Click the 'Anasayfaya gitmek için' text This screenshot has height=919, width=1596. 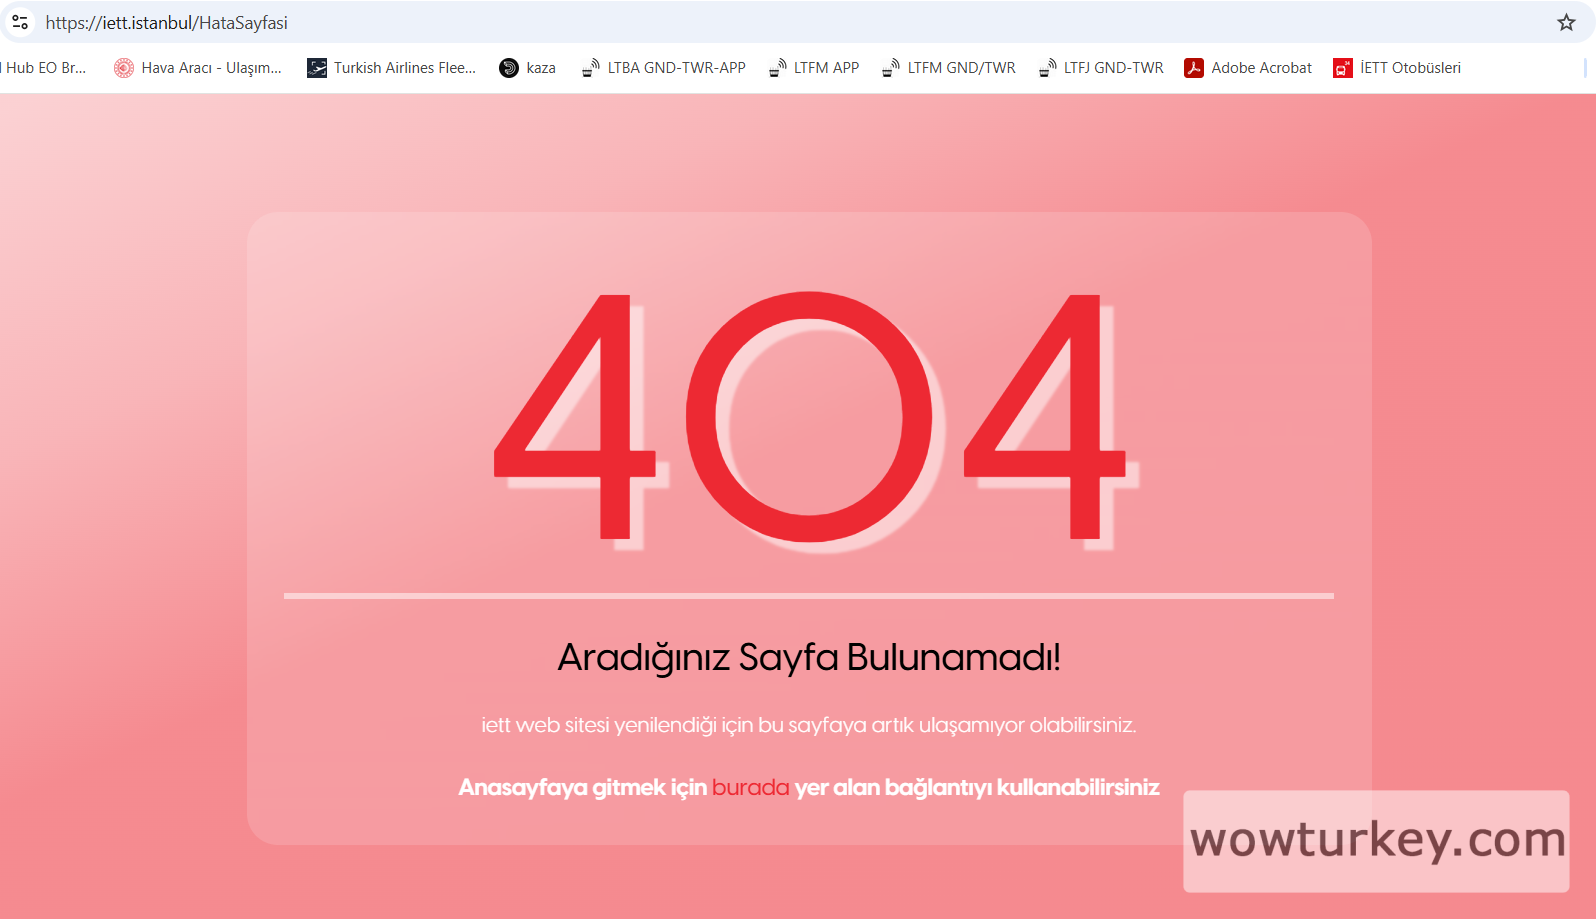(x=582, y=788)
